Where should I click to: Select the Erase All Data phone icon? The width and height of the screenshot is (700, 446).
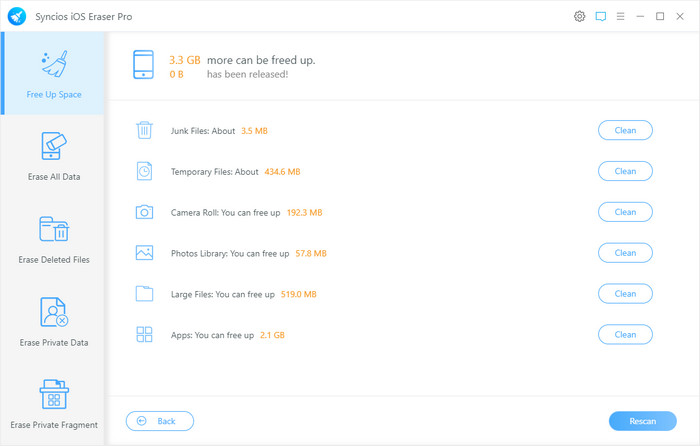54,146
